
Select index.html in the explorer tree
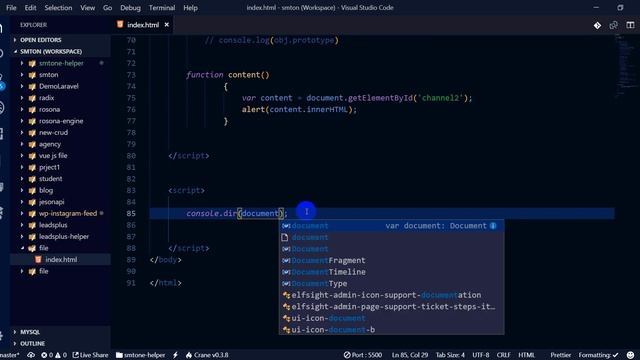coord(61,260)
